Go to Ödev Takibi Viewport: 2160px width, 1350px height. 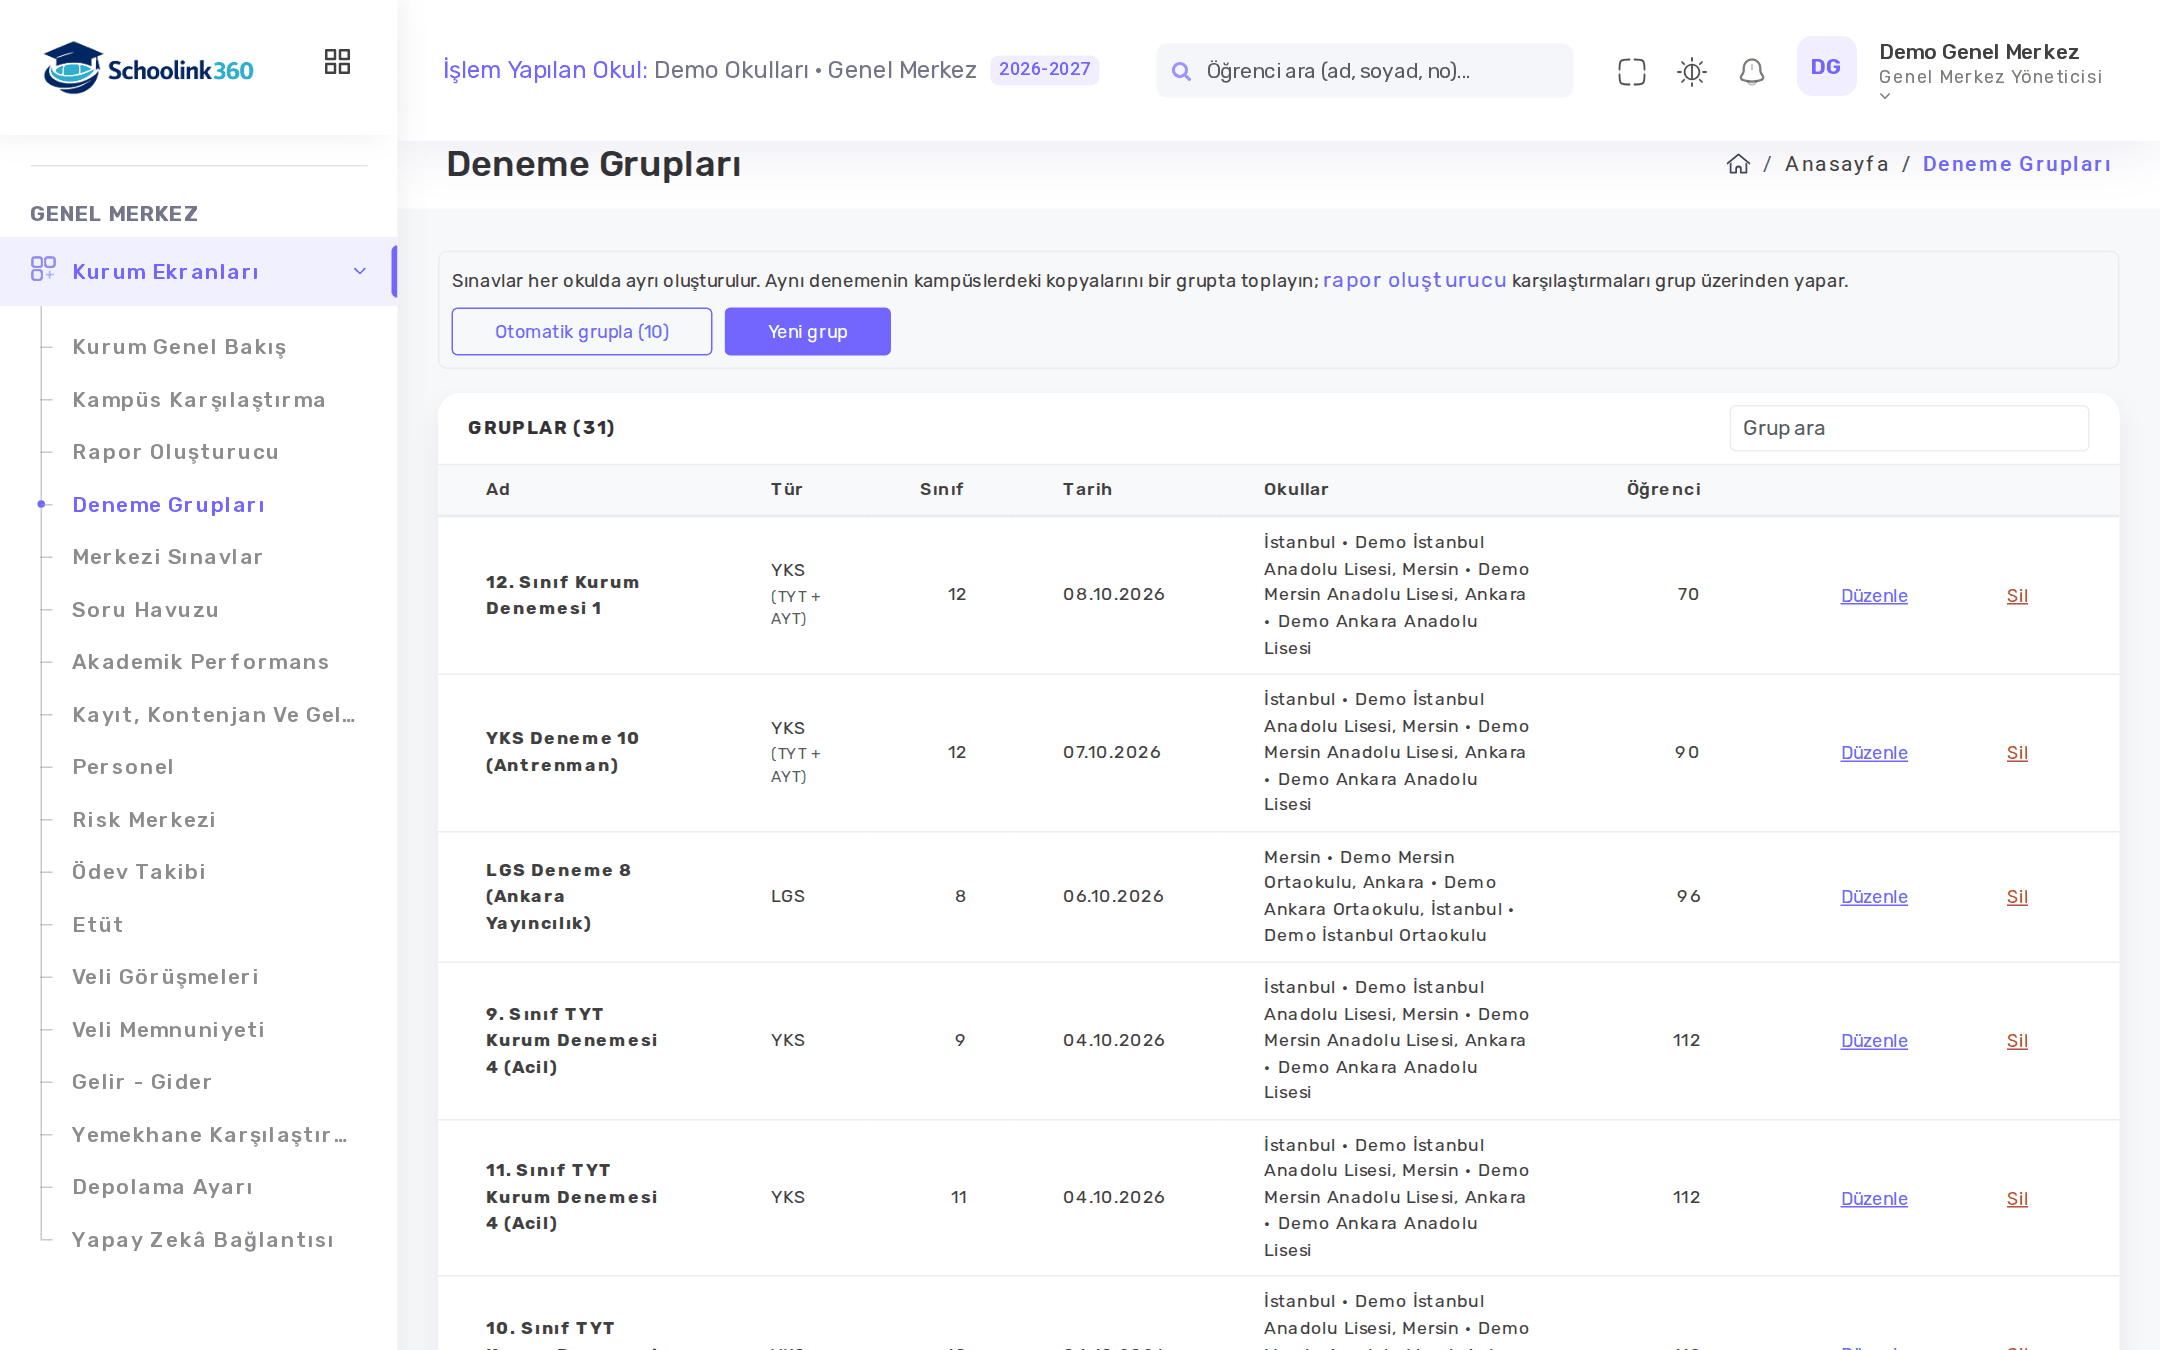point(139,872)
